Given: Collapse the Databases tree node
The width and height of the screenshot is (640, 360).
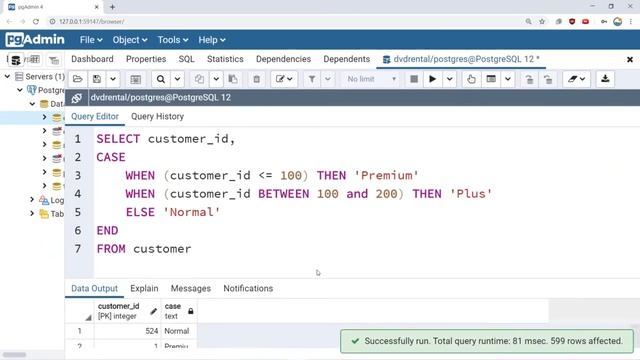Looking at the screenshot, I should coord(32,104).
